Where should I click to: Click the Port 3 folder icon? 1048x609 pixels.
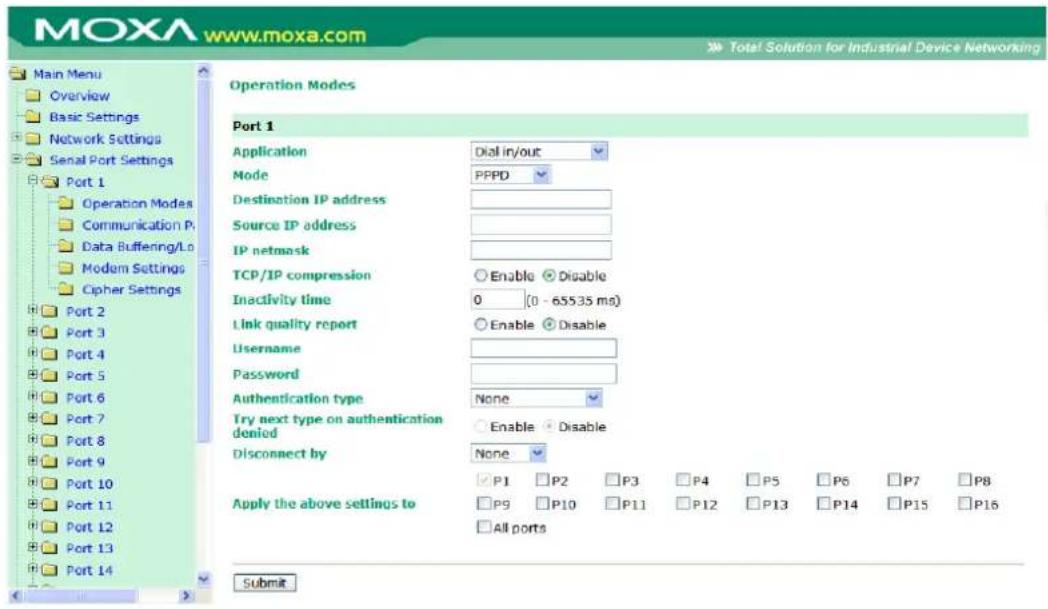pos(50,333)
